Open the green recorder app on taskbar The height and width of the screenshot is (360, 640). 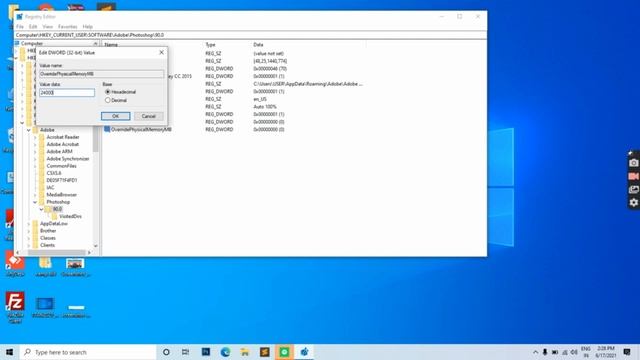284,352
